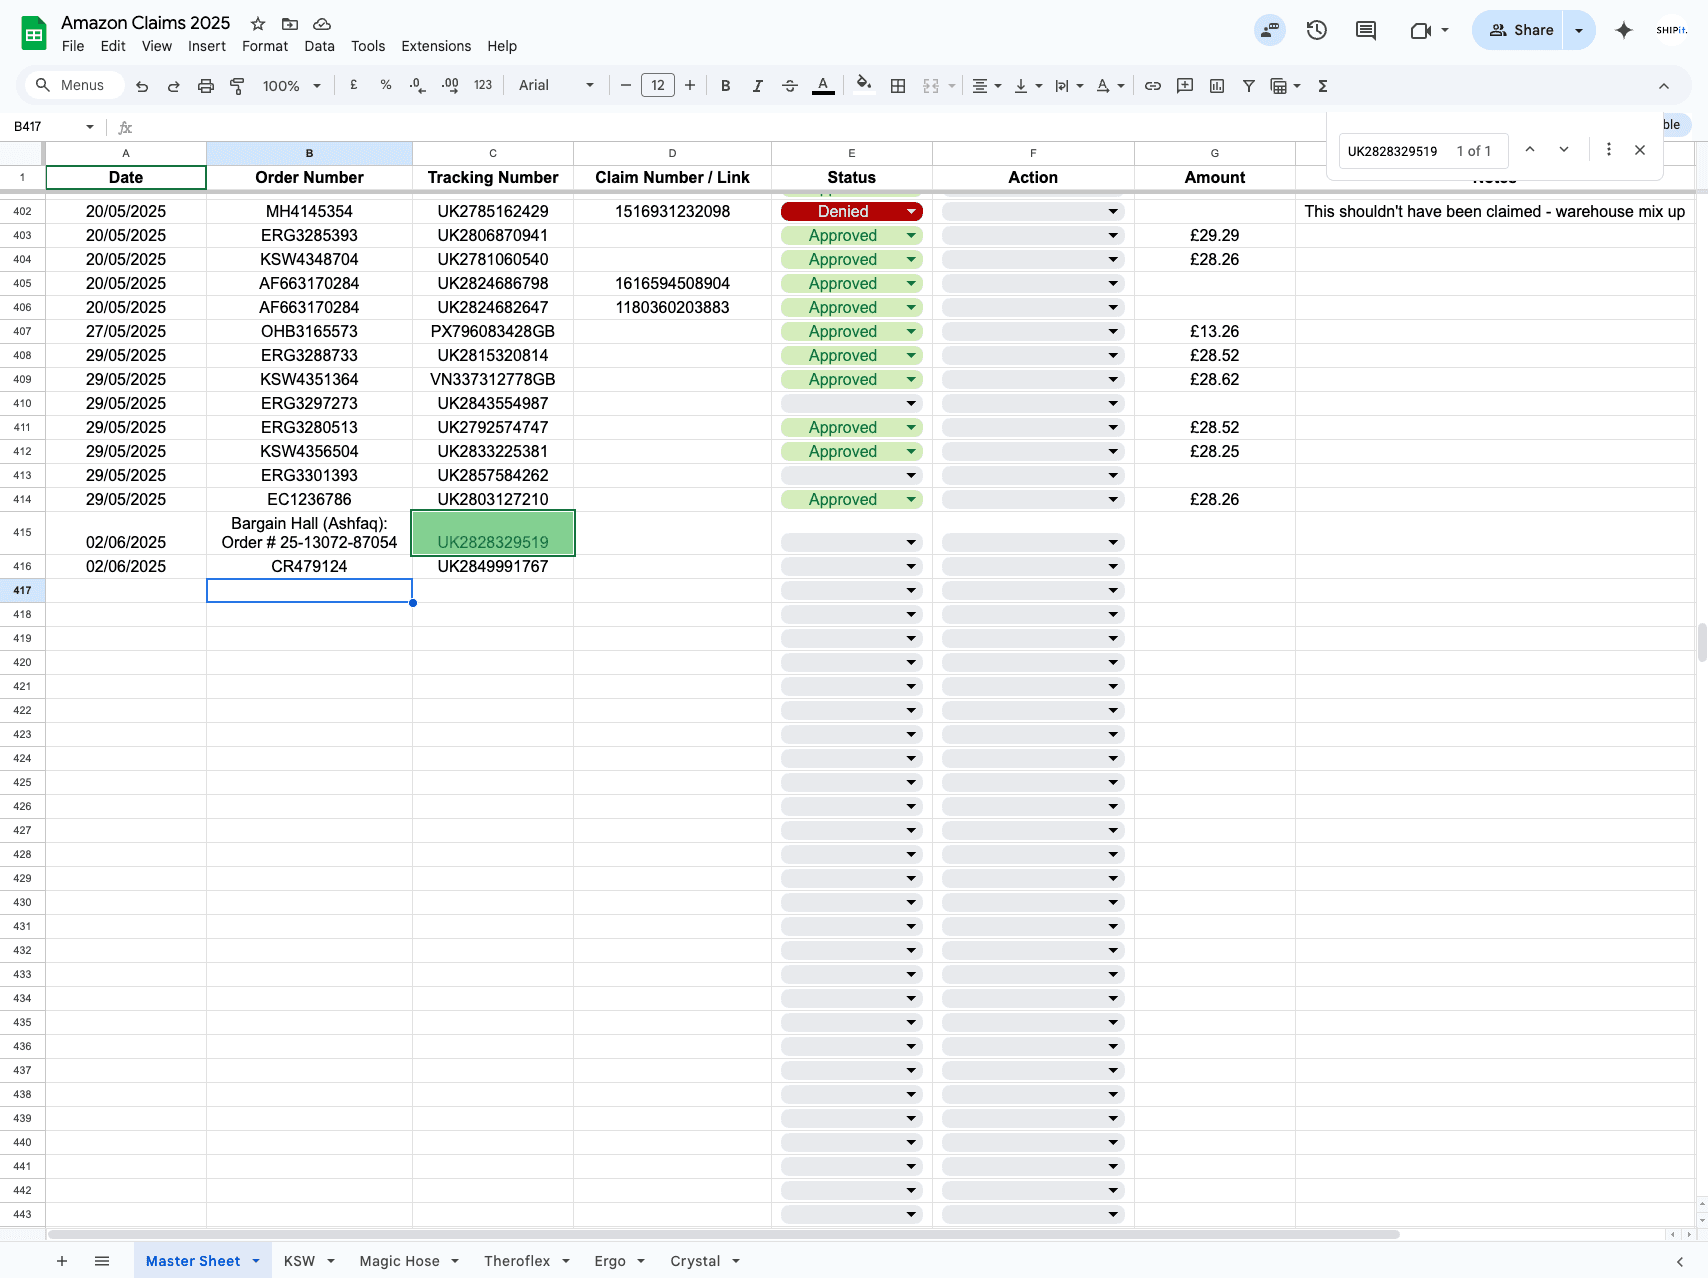Click the Menus search box
The width and height of the screenshot is (1708, 1278).
[72, 86]
